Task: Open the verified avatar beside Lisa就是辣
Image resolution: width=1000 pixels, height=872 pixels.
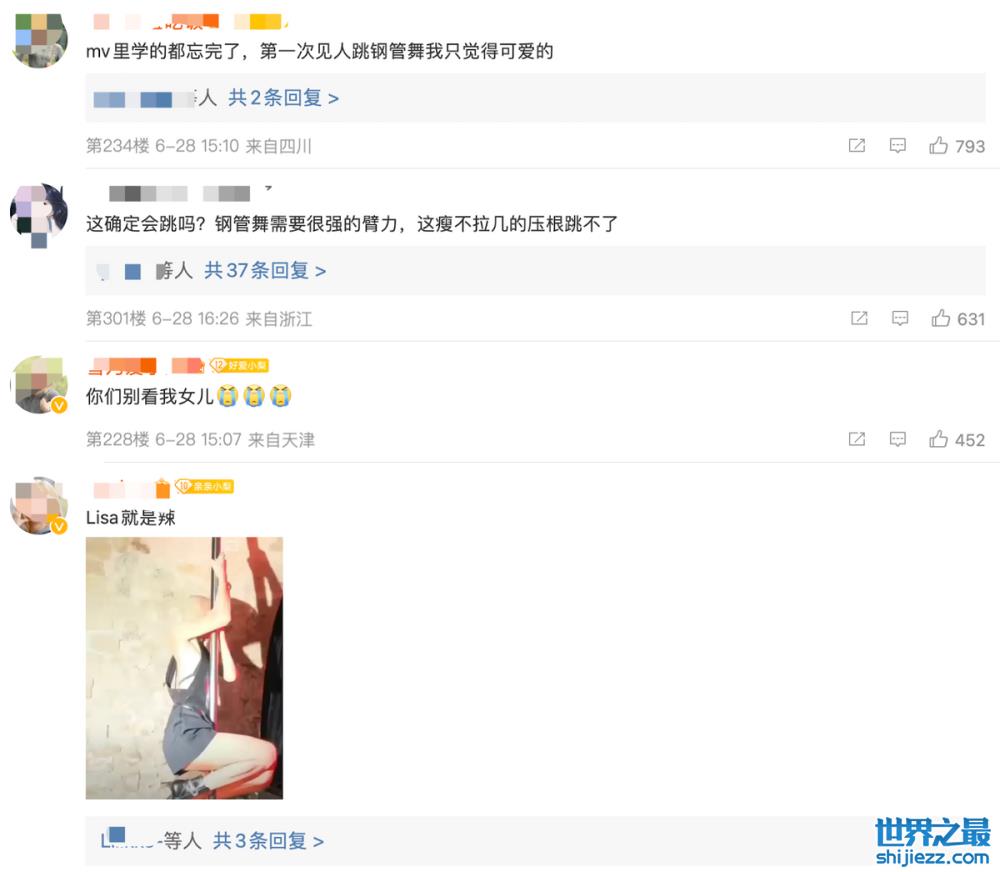Action: (40, 506)
